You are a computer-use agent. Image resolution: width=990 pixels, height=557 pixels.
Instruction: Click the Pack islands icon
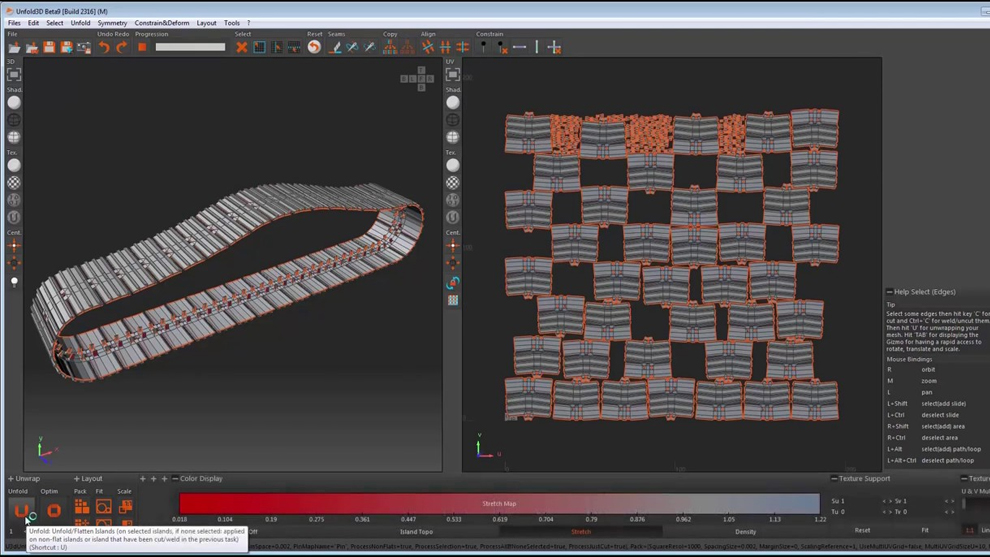(81, 506)
